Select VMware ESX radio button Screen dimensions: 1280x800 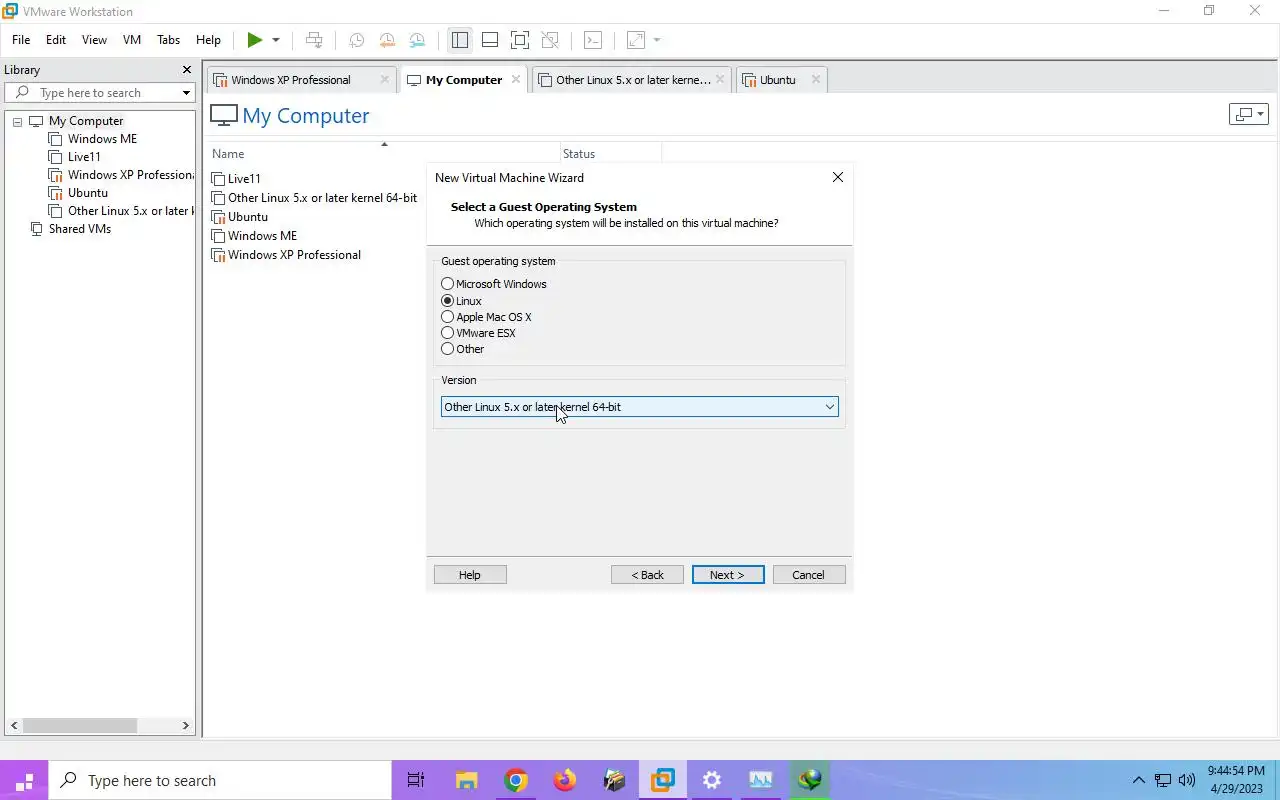pyautogui.click(x=448, y=333)
